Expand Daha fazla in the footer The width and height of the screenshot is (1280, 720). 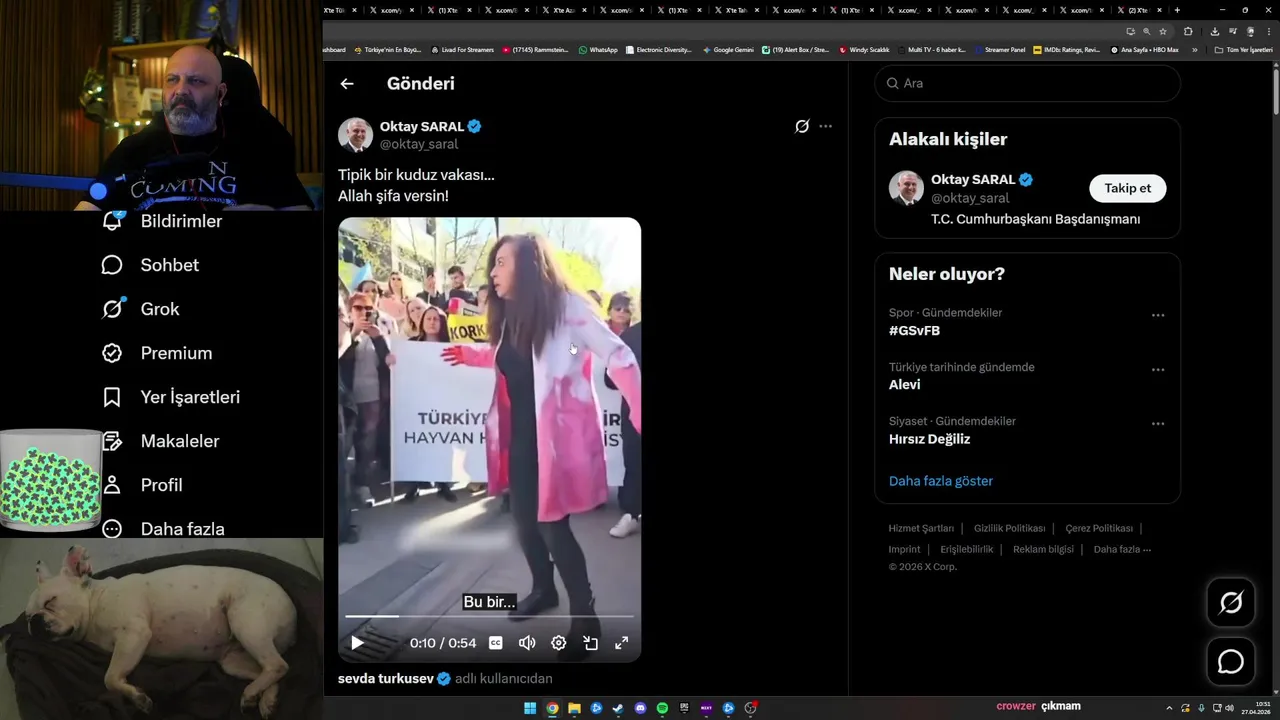(x=1122, y=549)
